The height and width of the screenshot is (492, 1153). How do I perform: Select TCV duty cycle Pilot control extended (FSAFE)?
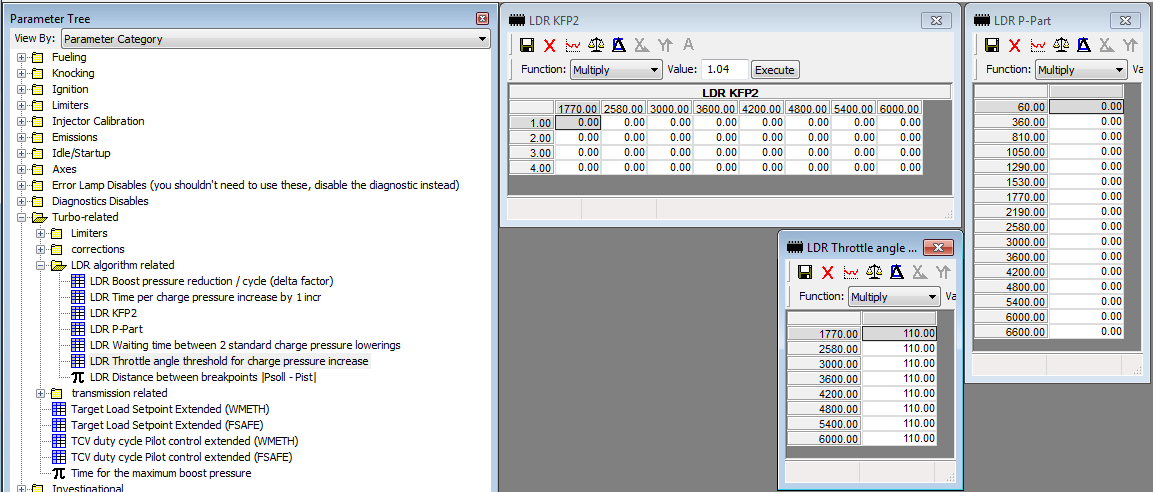pyautogui.click(x=182, y=457)
